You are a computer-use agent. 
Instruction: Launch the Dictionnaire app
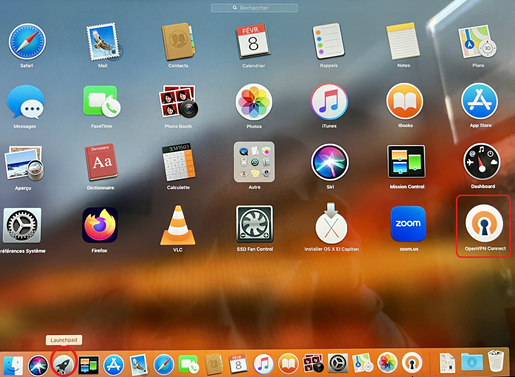coord(101,162)
